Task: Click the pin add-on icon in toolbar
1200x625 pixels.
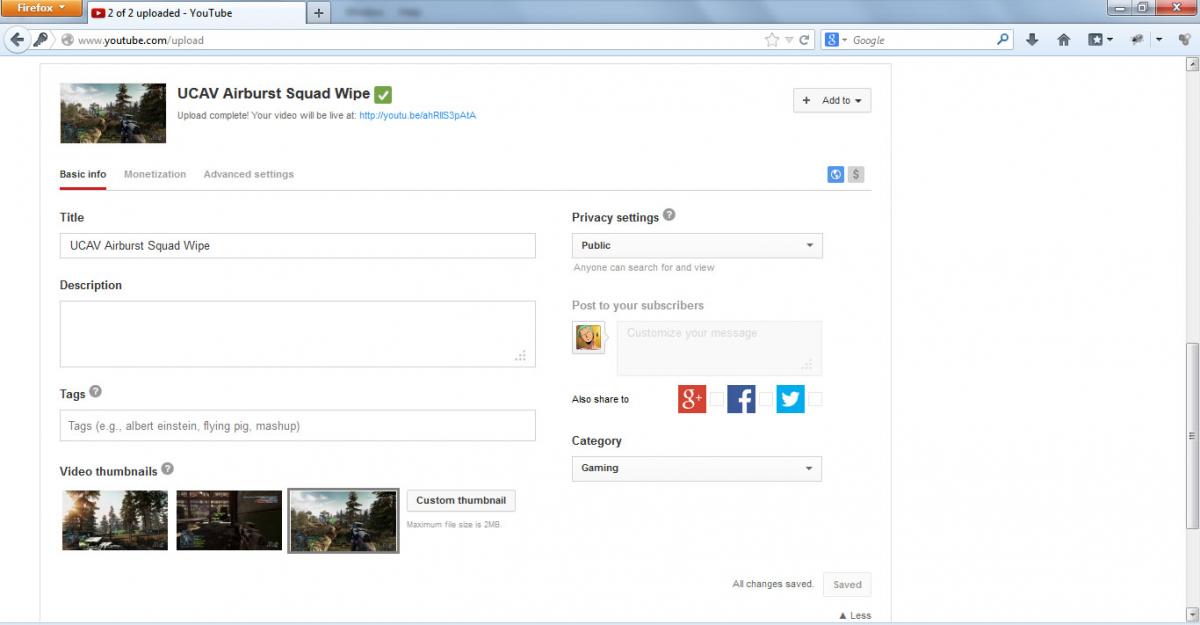Action: coord(1136,40)
